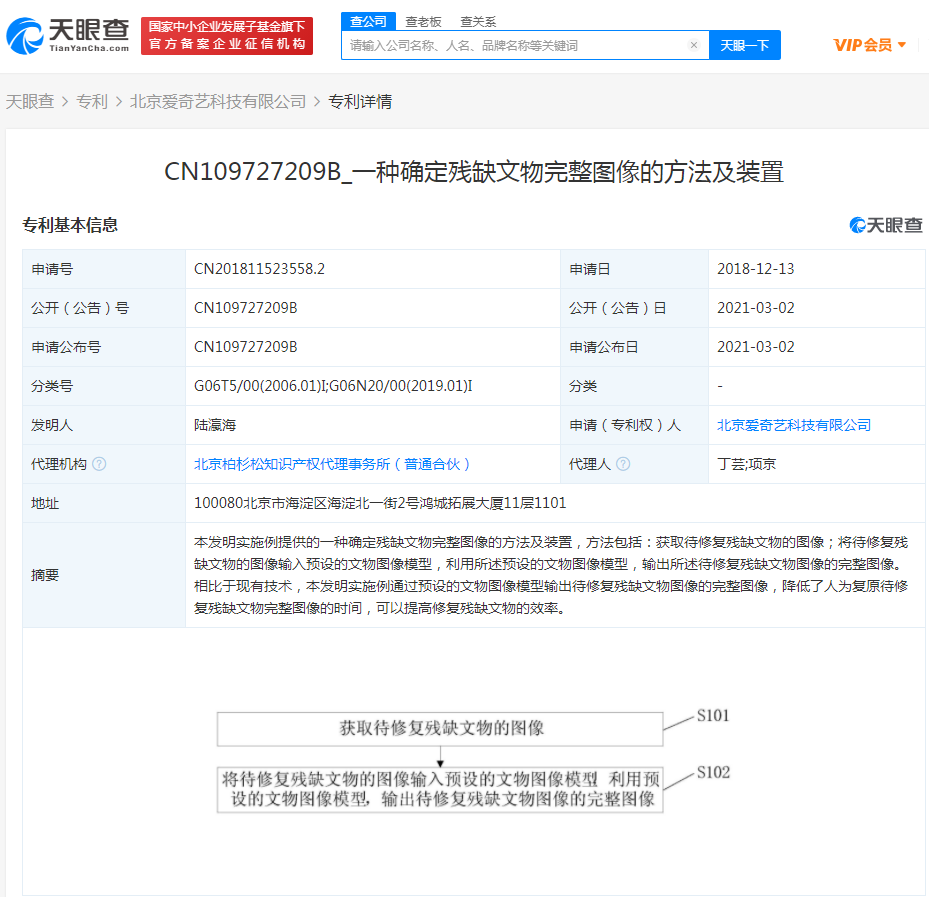Switch to the 查公司 search tab
The height and width of the screenshot is (897, 929).
pyautogui.click(x=368, y=21)
